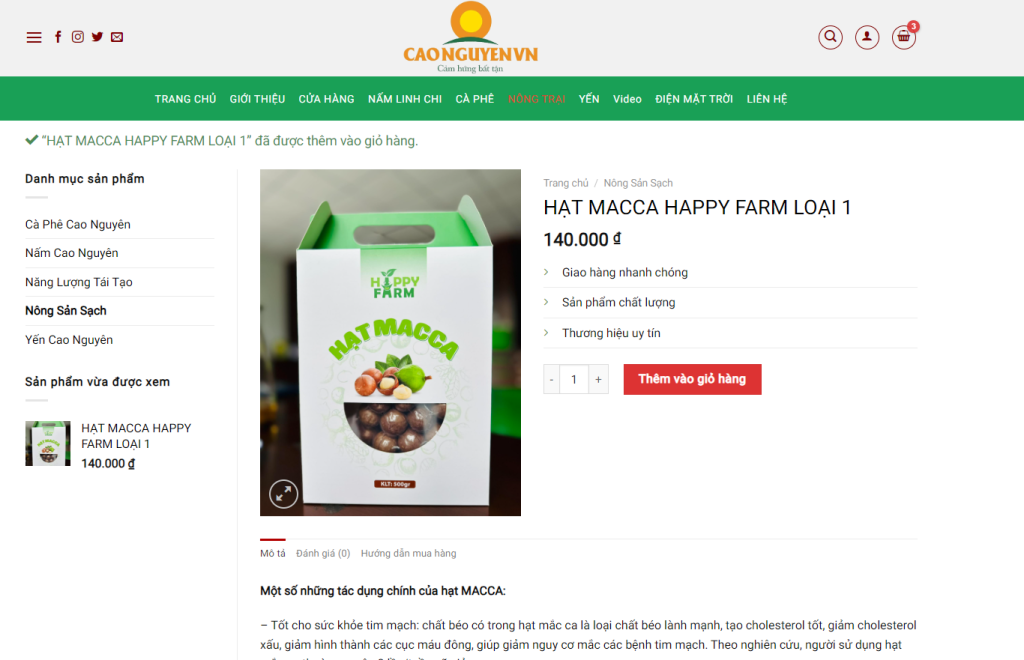The height and width of the screenshot is (660, 1024).
Task: Open the user account icon
Action: pyautogui.click(x=867, y=37)
